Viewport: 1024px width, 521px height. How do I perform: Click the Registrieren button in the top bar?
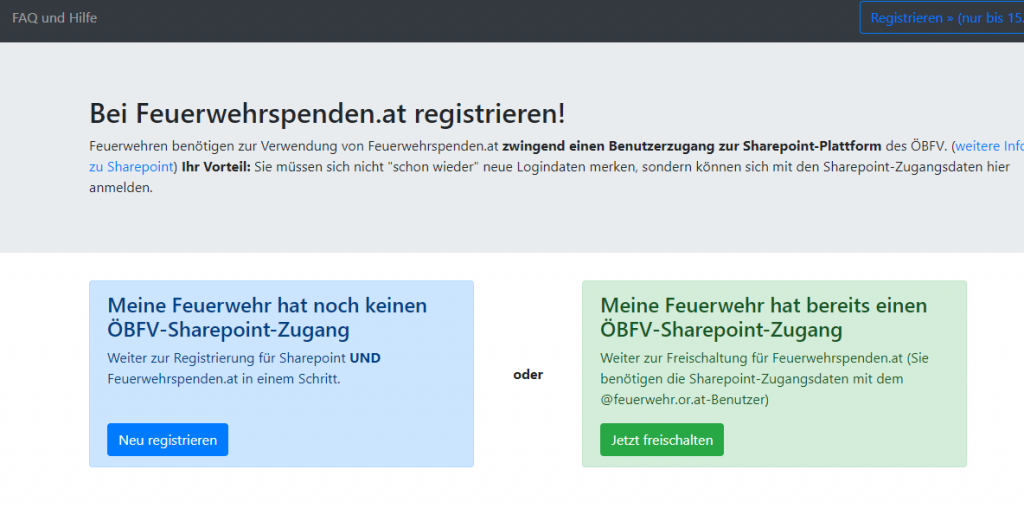[x=940, y=18]
